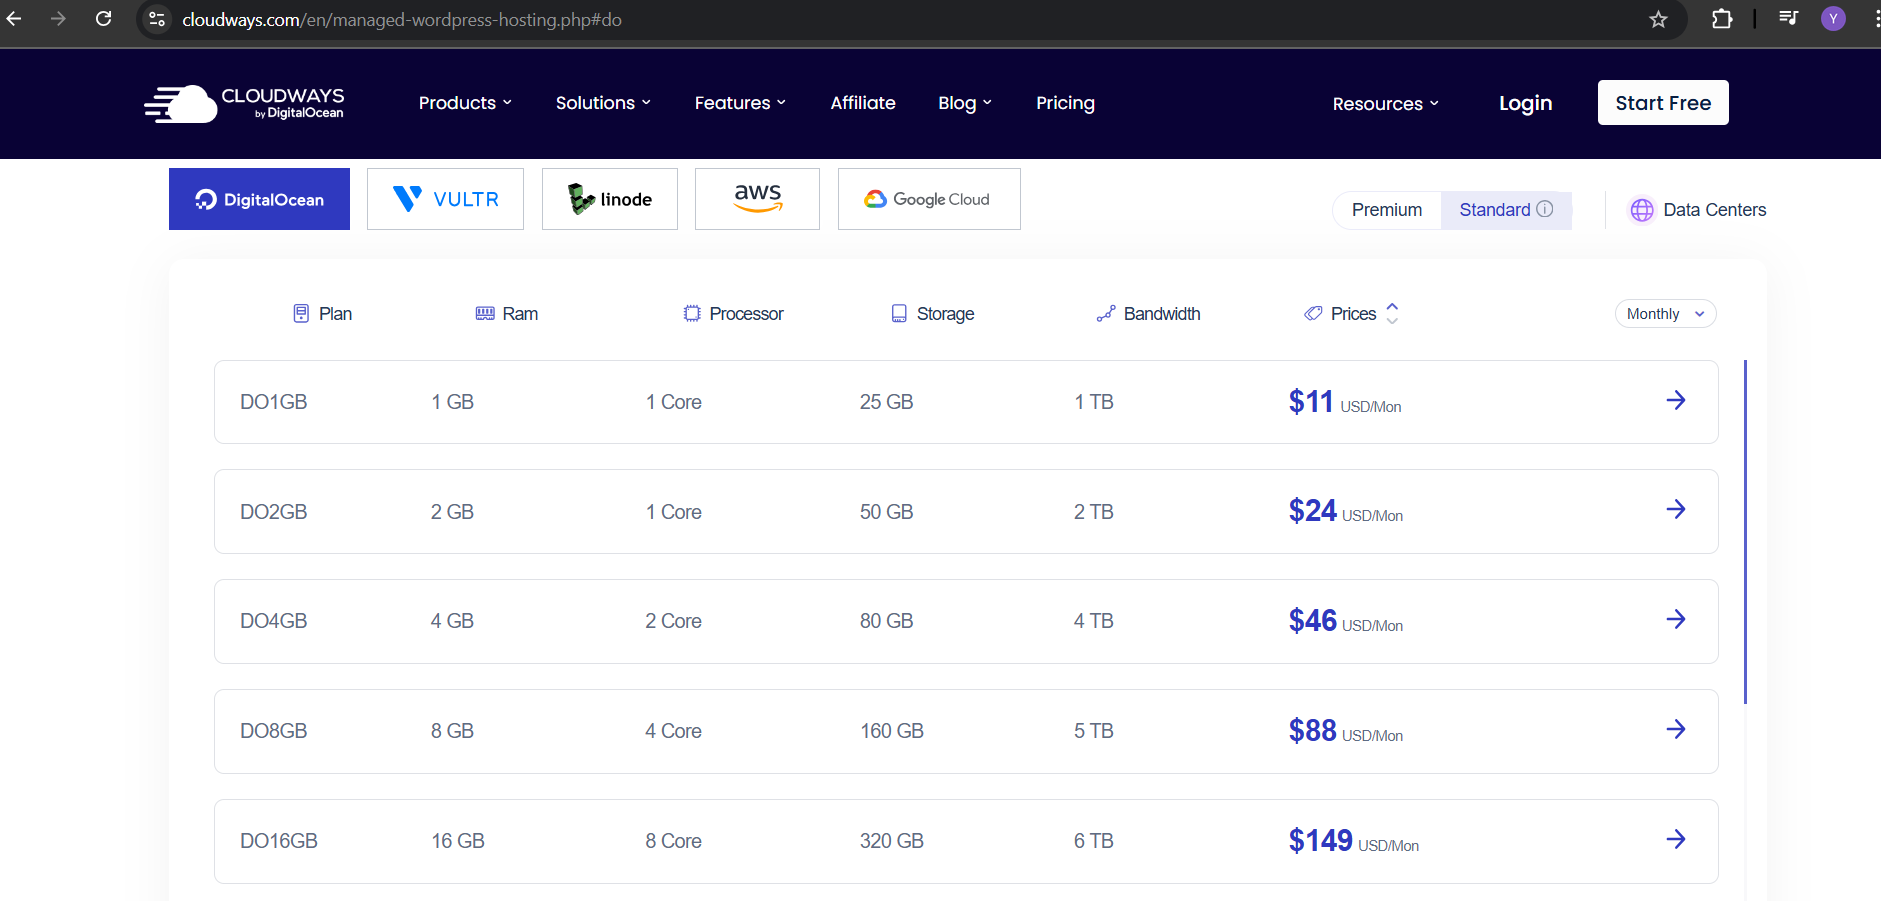Viewport: 1881px width, 901px height.
Task: Open the Affiliate page
Action: click(x=863, y=103)
